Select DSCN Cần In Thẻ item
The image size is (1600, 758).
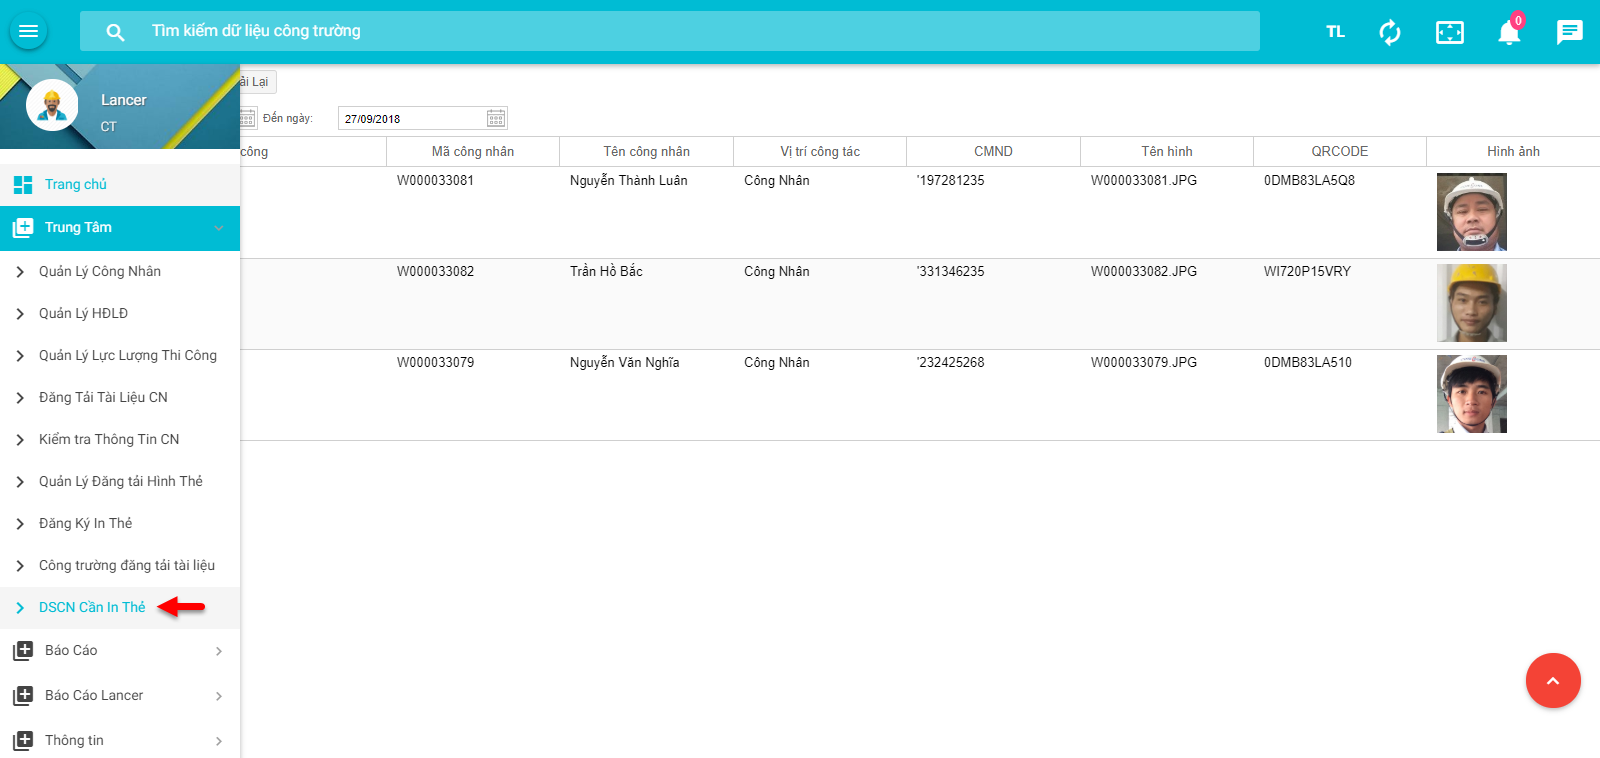point(92,608)
